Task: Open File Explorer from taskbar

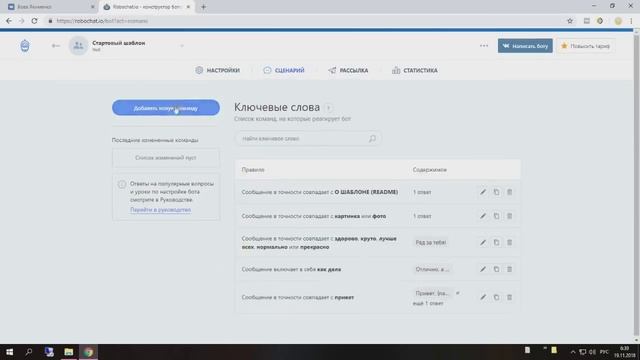Action: (x=69, y=352)
